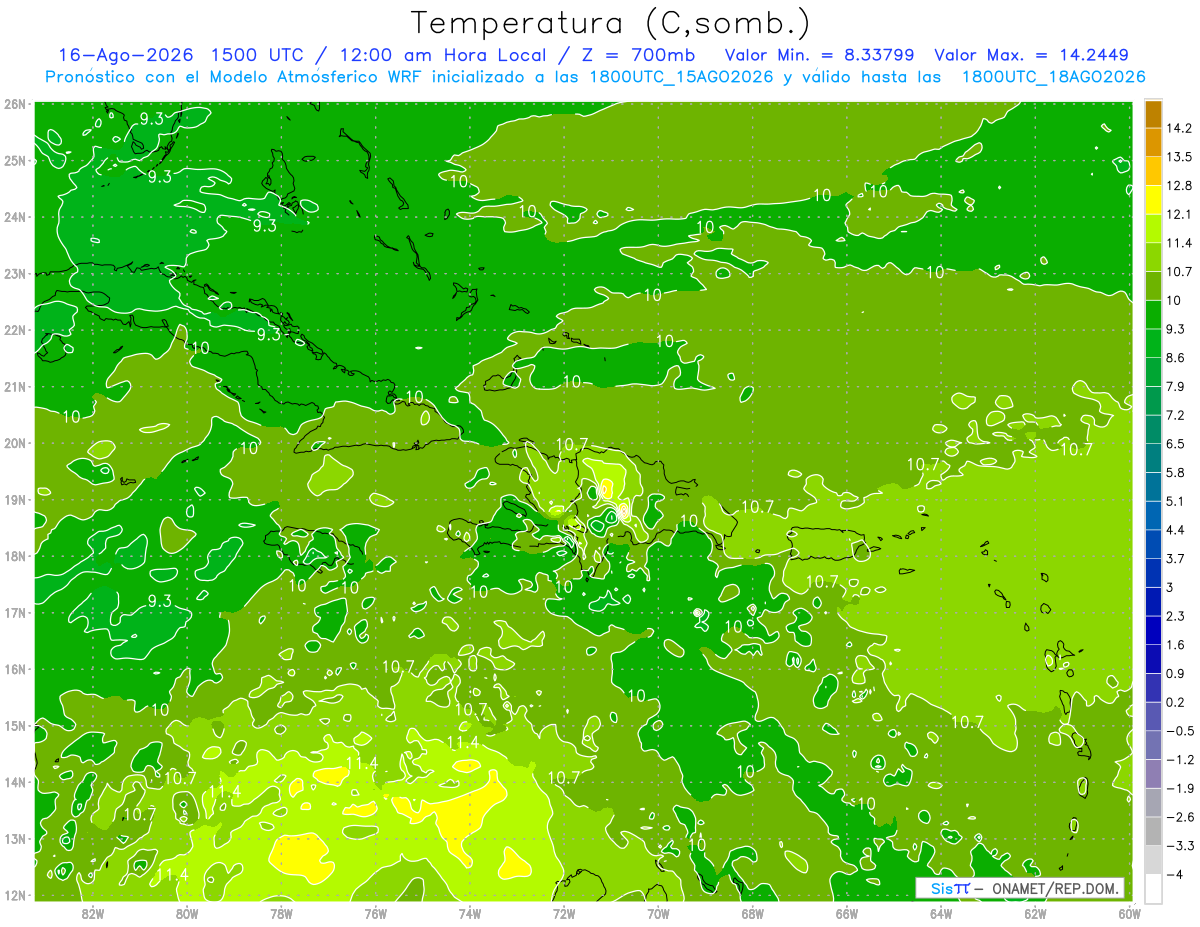Screen dimensions: 1200x927
Task: Click the '1800UTC_18AGO2026' valid-until time
Action: point(1053,77)
